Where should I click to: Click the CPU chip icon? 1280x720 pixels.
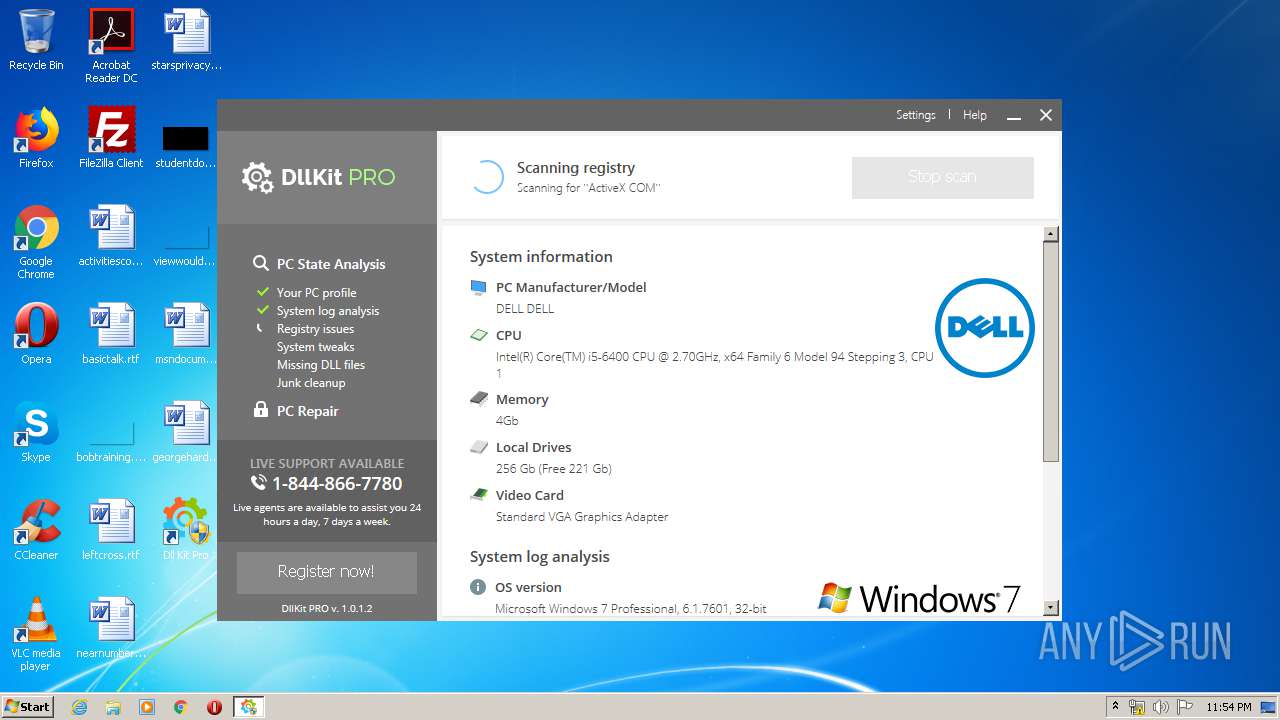tap(478, 335)
